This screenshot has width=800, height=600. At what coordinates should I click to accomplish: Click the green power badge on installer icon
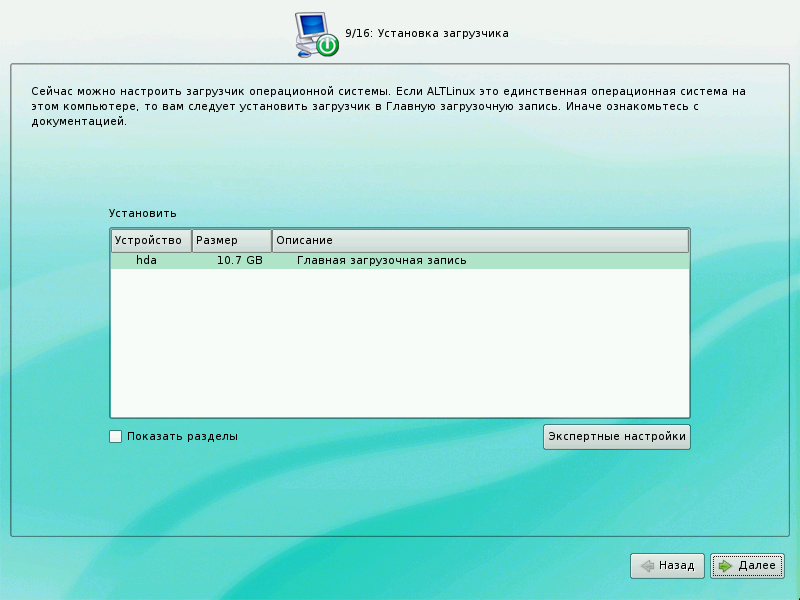pyautogui.click(x=327, y=46)
